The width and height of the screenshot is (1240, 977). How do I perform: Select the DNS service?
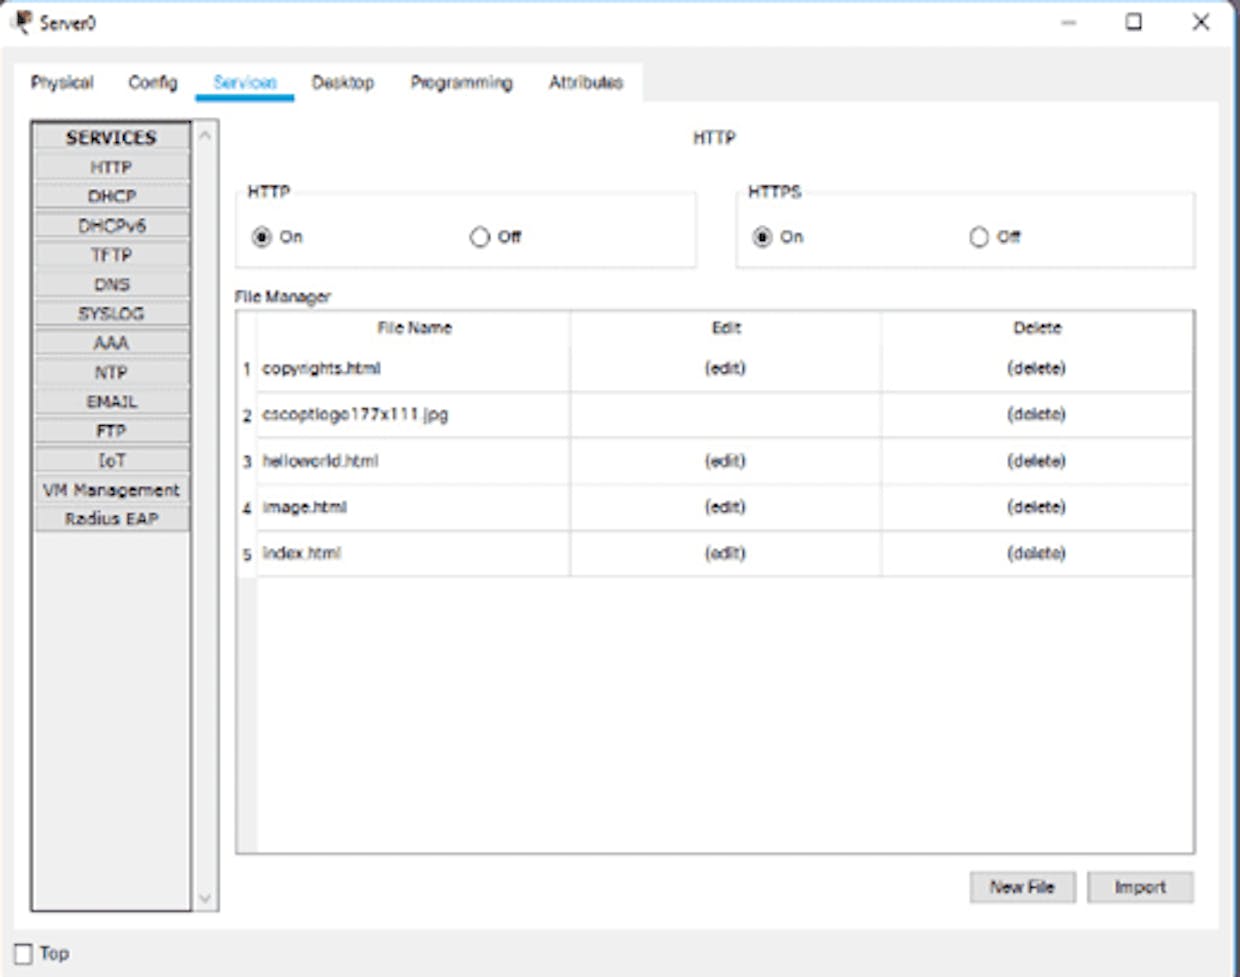point(111,284)
